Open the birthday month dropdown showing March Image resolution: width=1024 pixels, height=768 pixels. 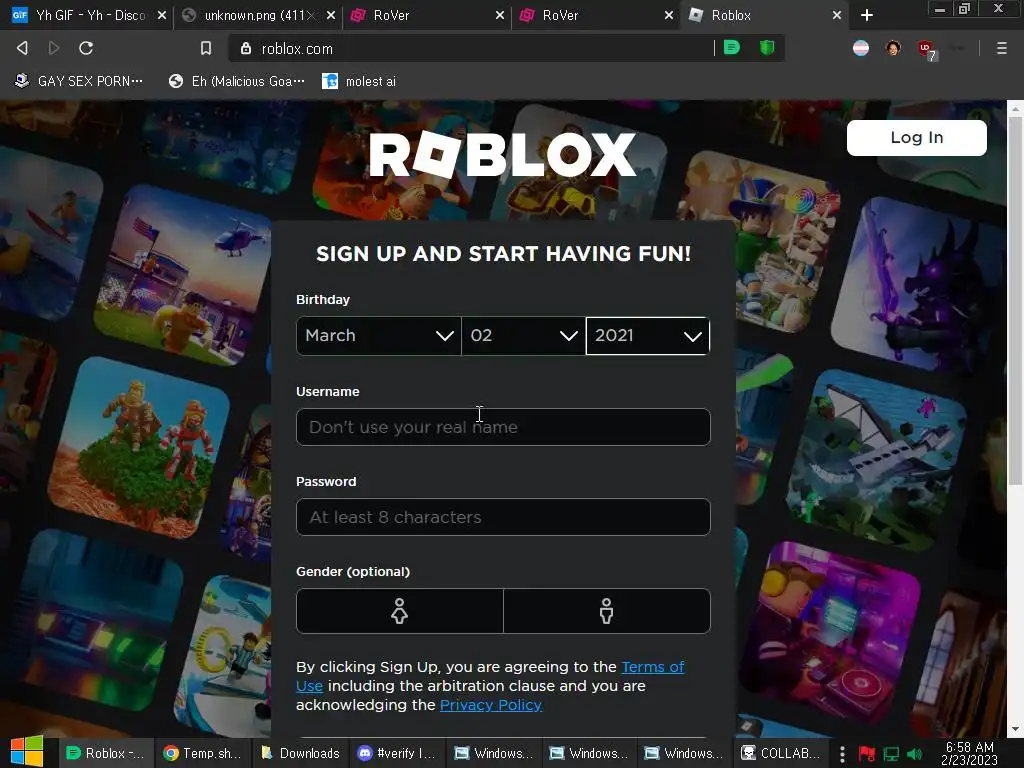pos(379,336)
